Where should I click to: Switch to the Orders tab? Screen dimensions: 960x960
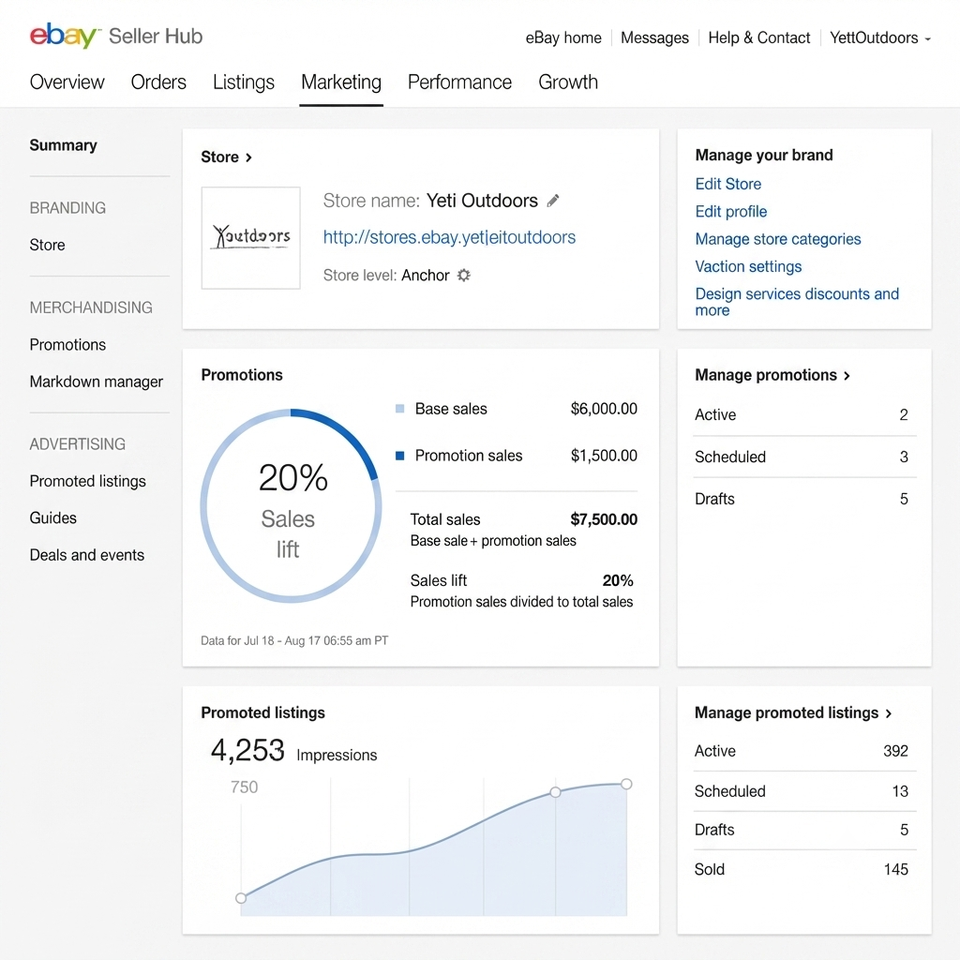159,82
